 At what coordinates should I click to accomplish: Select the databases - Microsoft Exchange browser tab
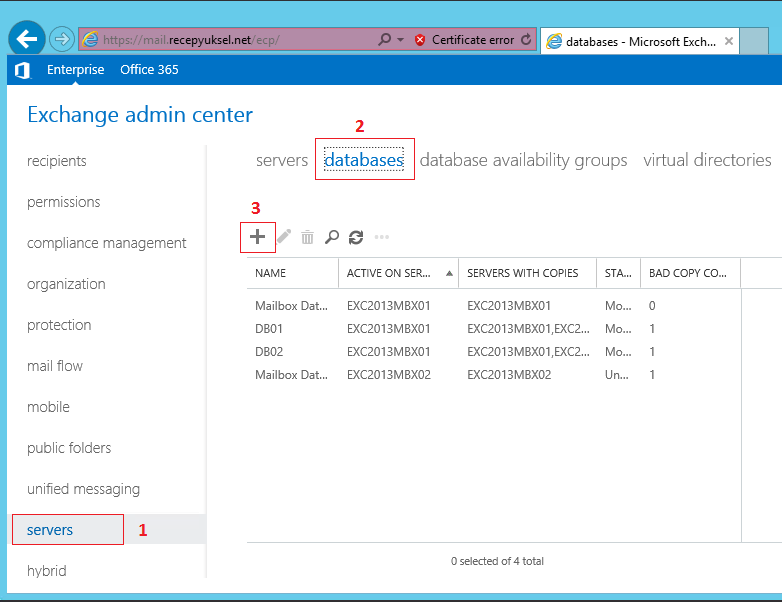point(639,41)
